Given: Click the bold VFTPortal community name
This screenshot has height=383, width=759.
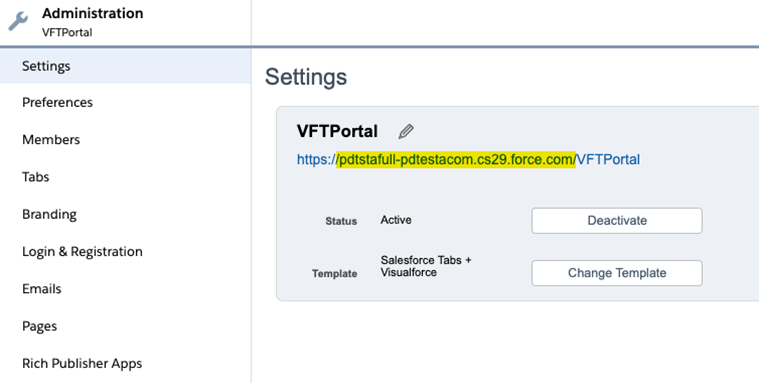Looking at the screenshot, I should click(x=337, y=131).
